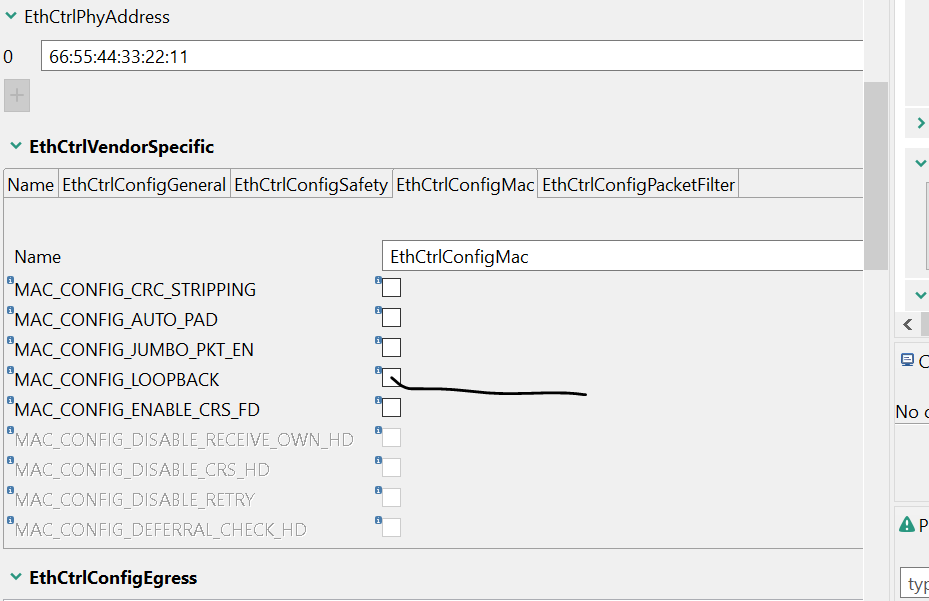Click the left arrow collapse button
929x601 pixels.
pyautogui.click(x=908, y=324)
